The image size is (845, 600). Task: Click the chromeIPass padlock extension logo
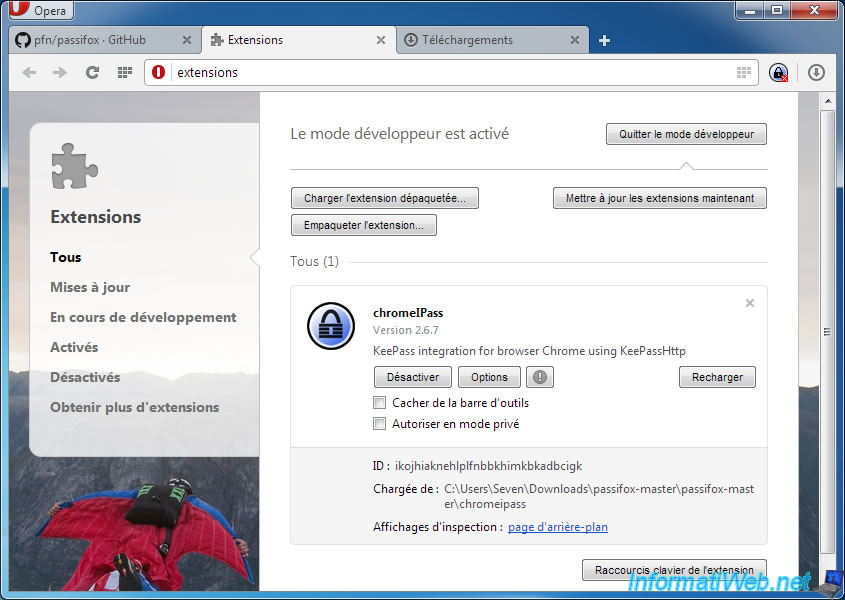pyautogui.click(x=331, y=326)
